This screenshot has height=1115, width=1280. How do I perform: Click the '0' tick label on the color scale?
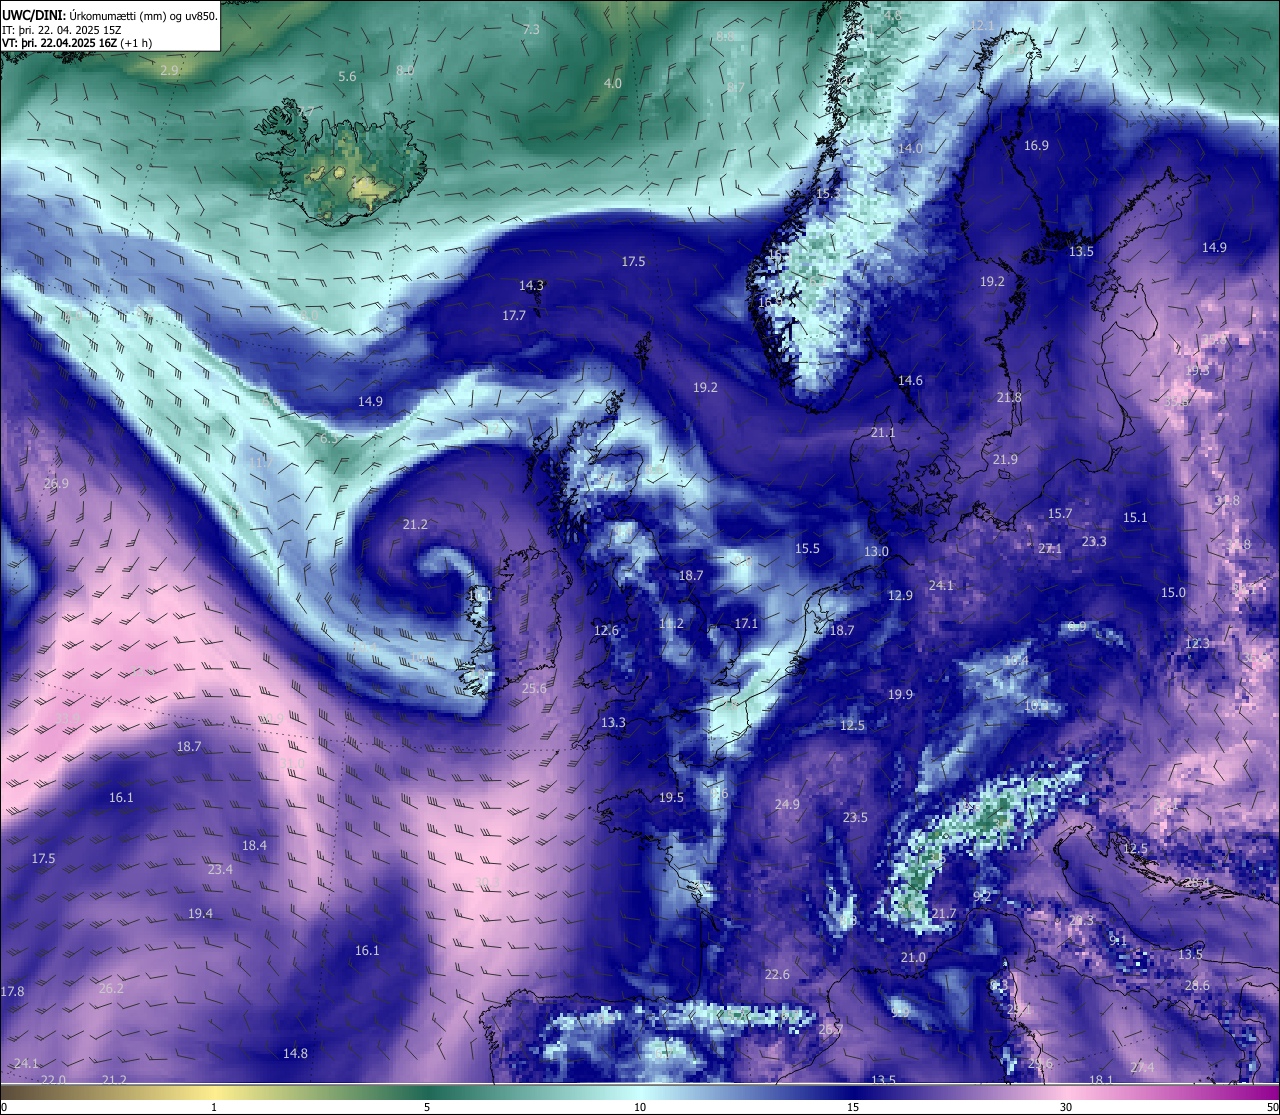4,1107
